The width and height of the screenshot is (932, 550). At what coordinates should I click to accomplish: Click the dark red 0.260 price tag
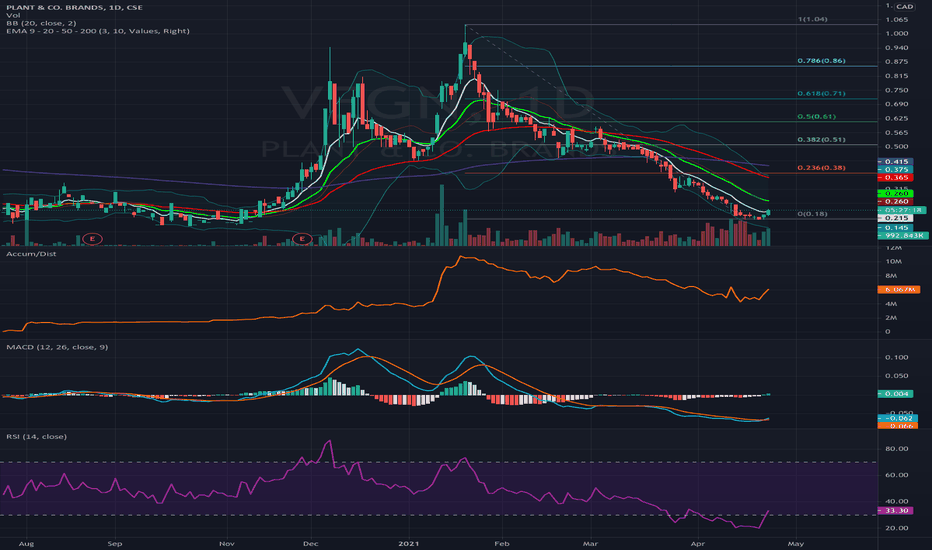pyautogui.click(x=896, y=202)
